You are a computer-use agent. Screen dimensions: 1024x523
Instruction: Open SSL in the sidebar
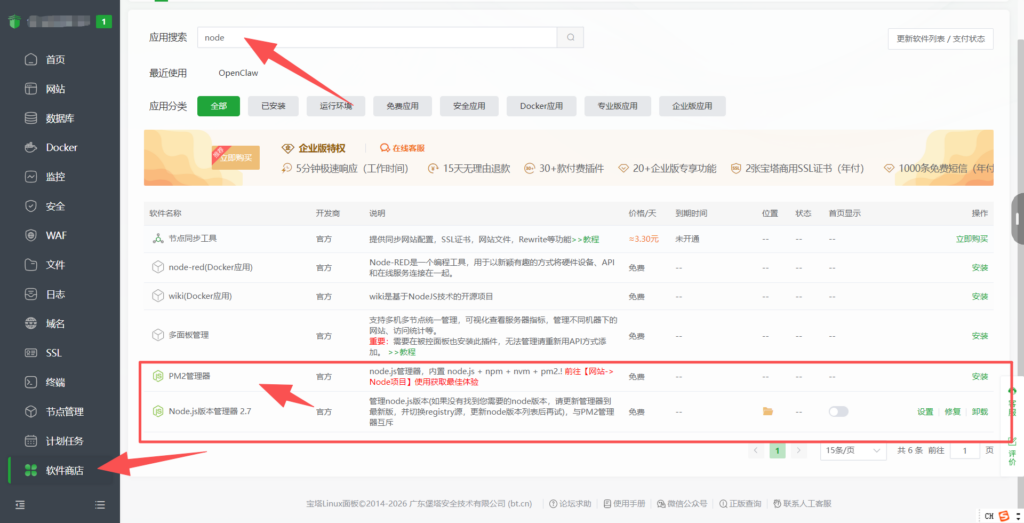tap(54, 353)
